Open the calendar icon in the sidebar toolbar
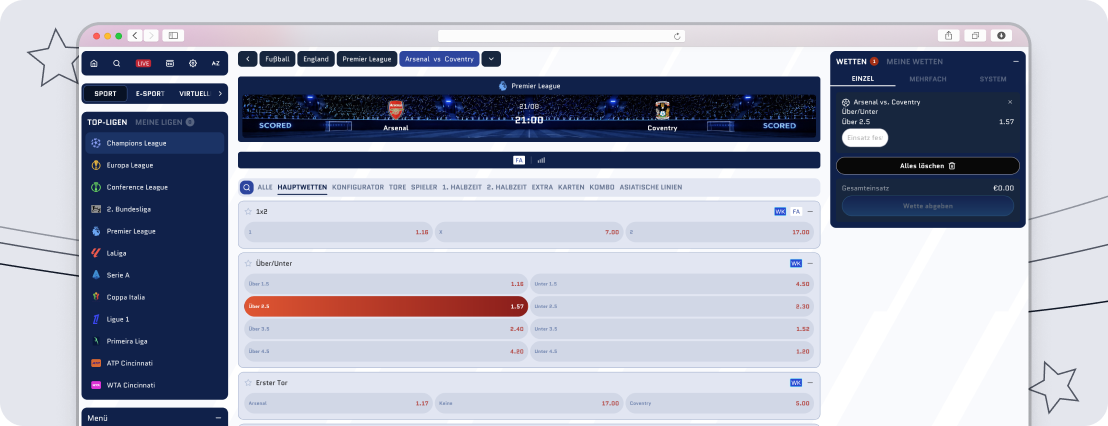This screenshot has height=426, width=1108. tap(170, 64)
